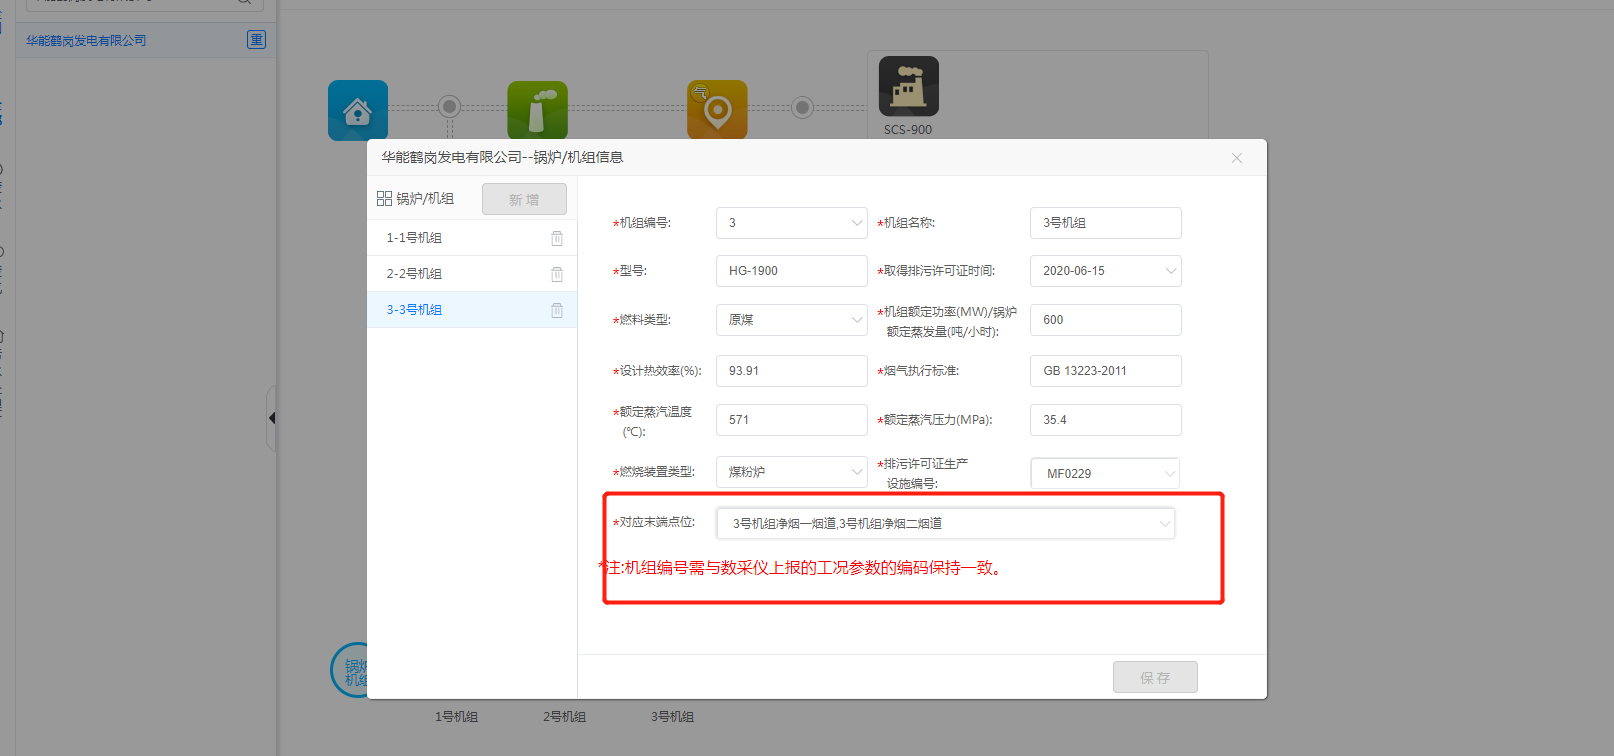This screenshot has width=1614, height=756.
Task: Open the 燃料类型 dropdown showing 原煤
Action: point(792,320)
